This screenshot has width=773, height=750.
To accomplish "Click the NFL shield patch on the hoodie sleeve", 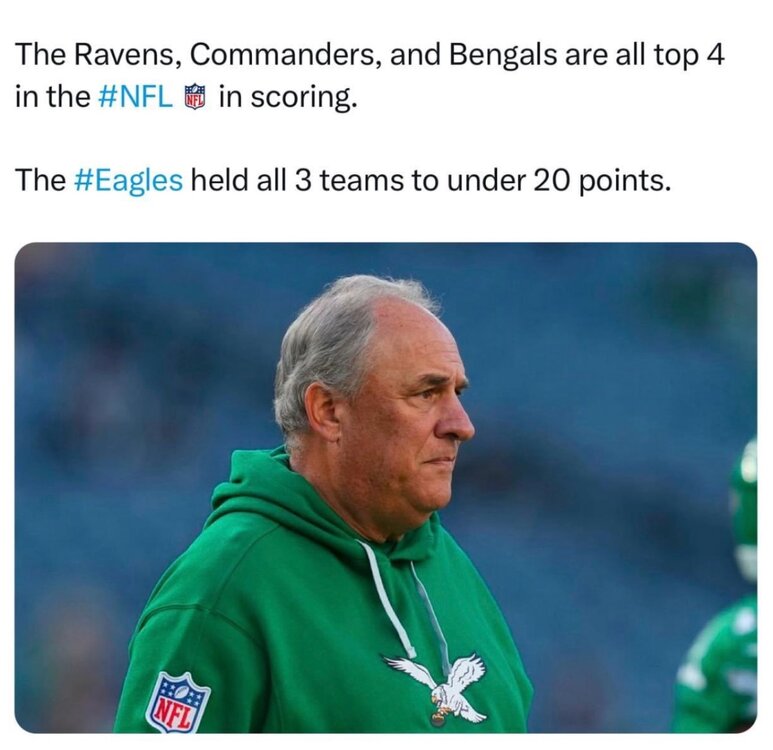I will click(178, 702).
